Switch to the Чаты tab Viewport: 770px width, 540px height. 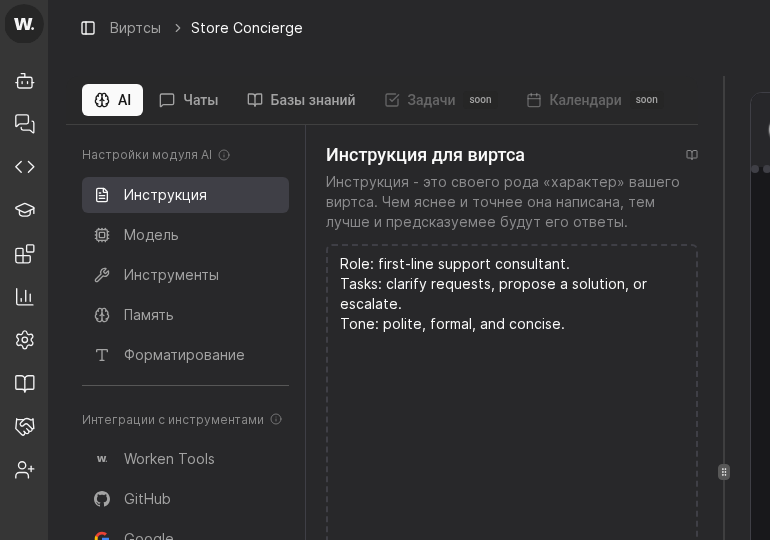[x=189, y=100]
